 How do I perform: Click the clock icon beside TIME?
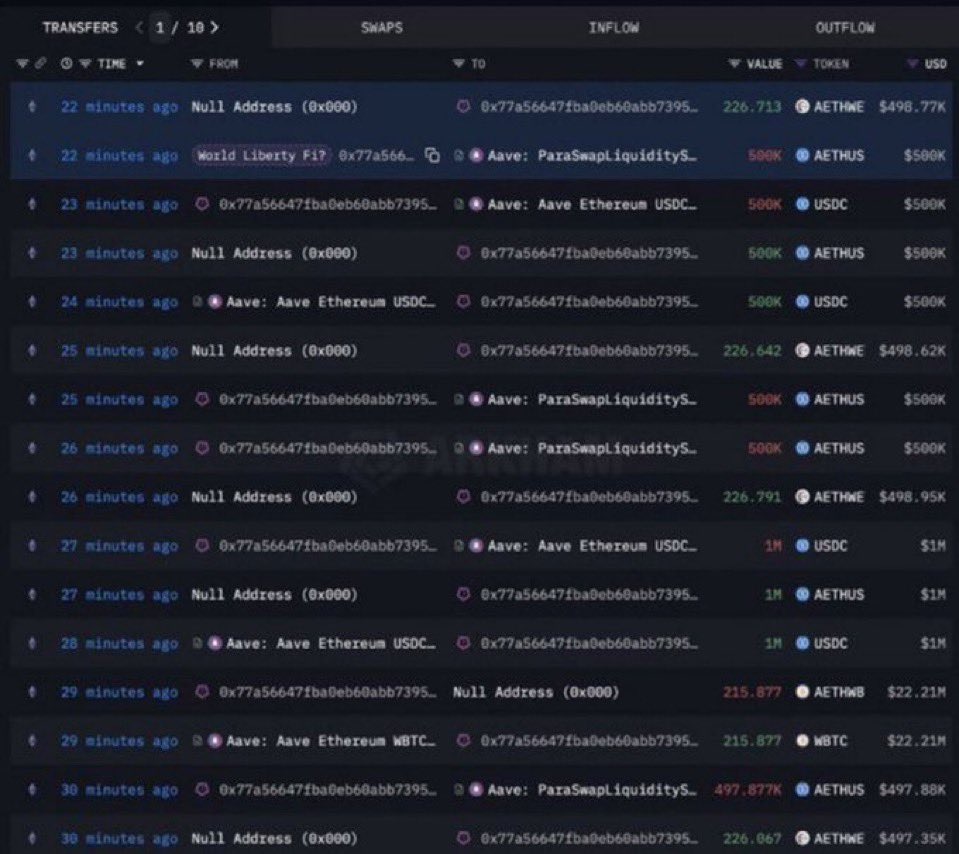(x=66, y=63)
